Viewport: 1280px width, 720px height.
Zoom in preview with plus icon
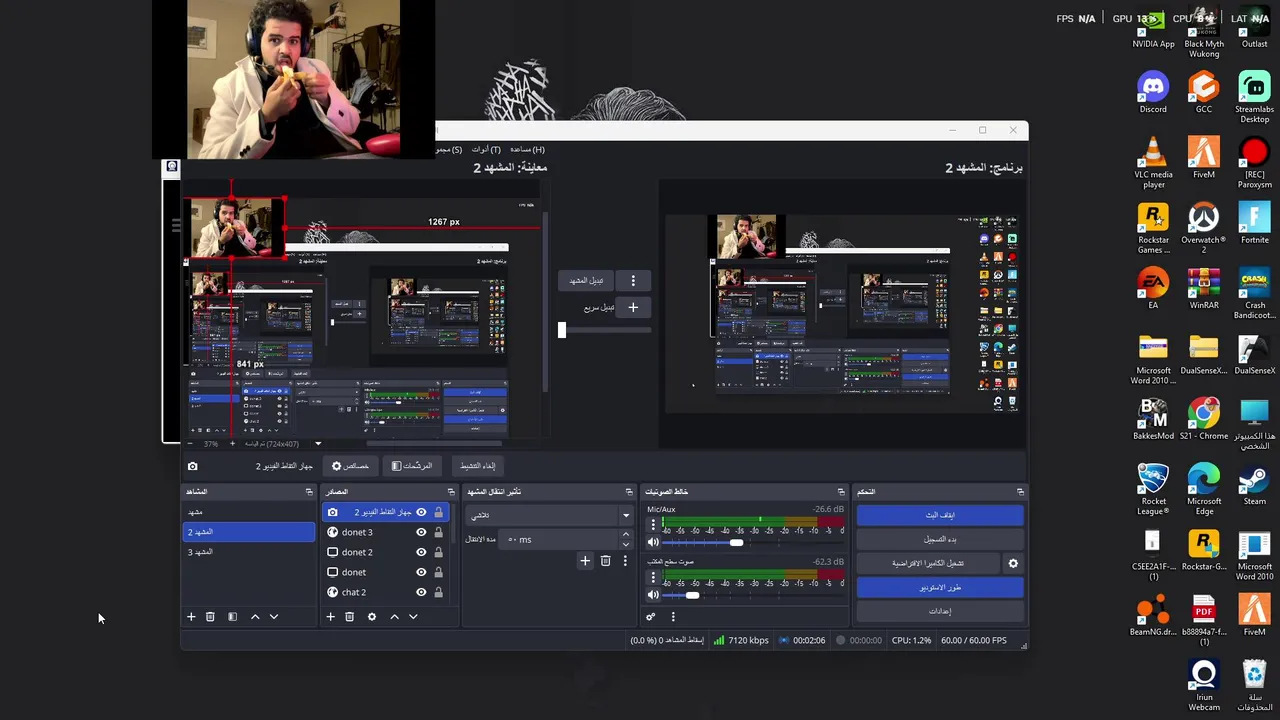tap(232, 443)
